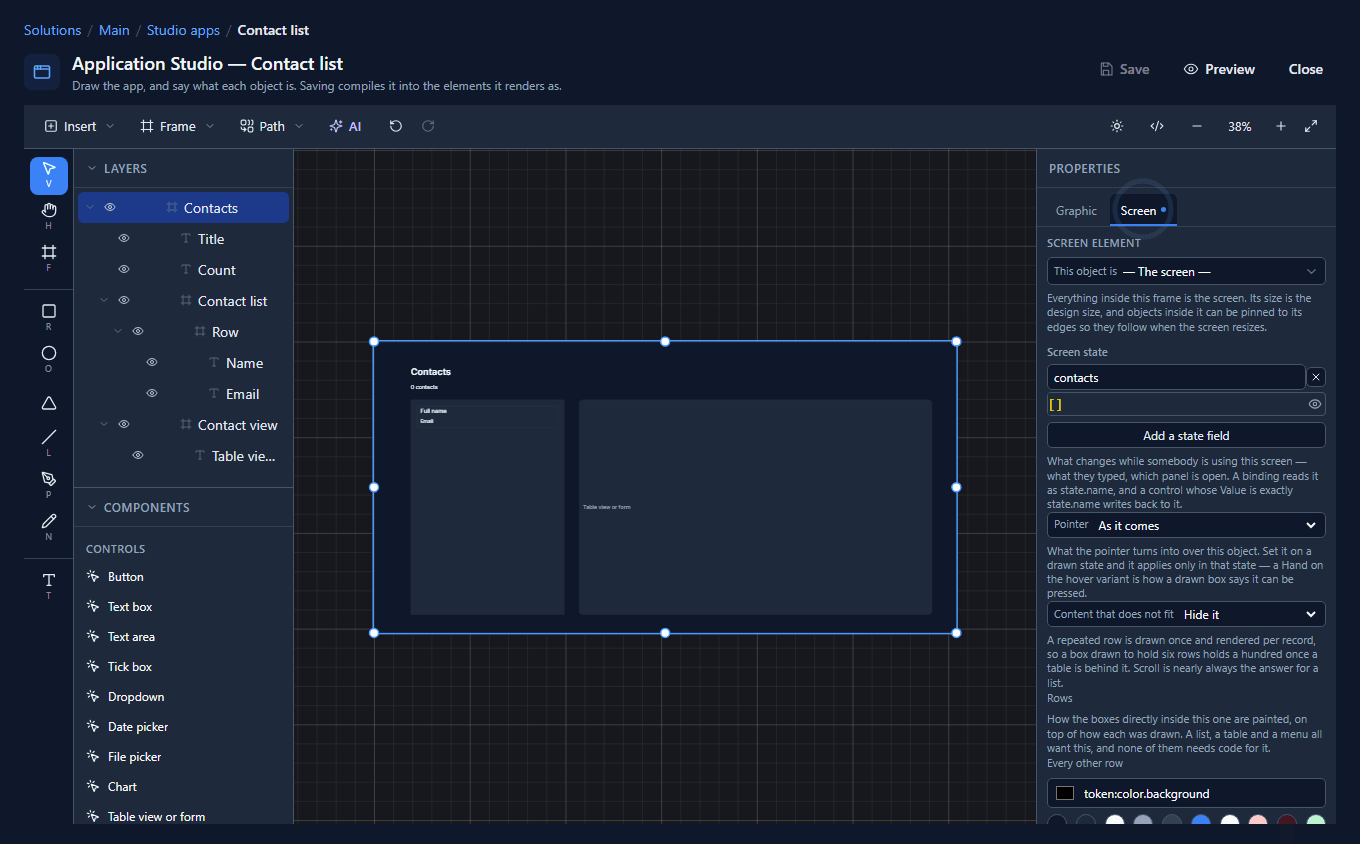Hide the Contacts frame layer
The image size is (1360, 844).
point(110,208)
